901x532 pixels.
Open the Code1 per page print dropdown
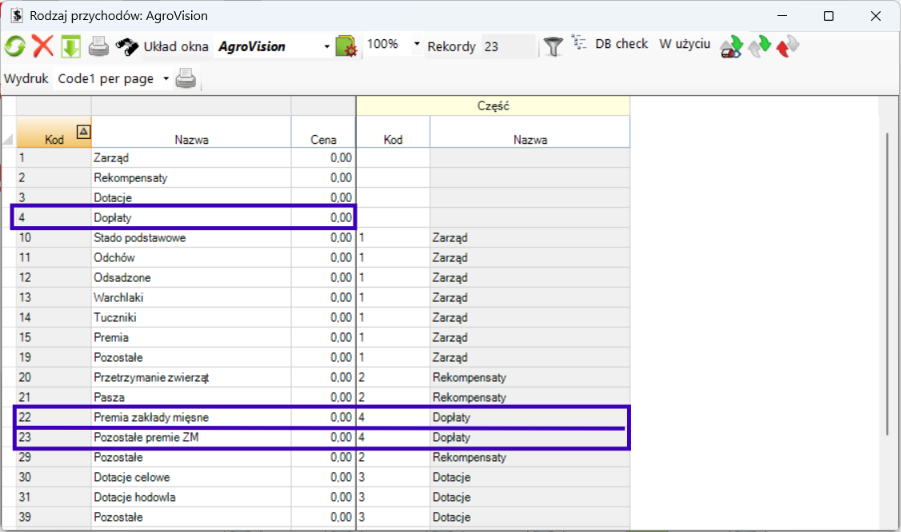(x=165, y=79)
